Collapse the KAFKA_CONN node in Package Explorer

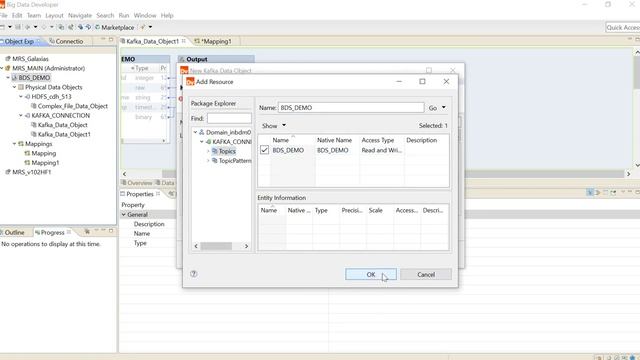(x=202, y=142)
